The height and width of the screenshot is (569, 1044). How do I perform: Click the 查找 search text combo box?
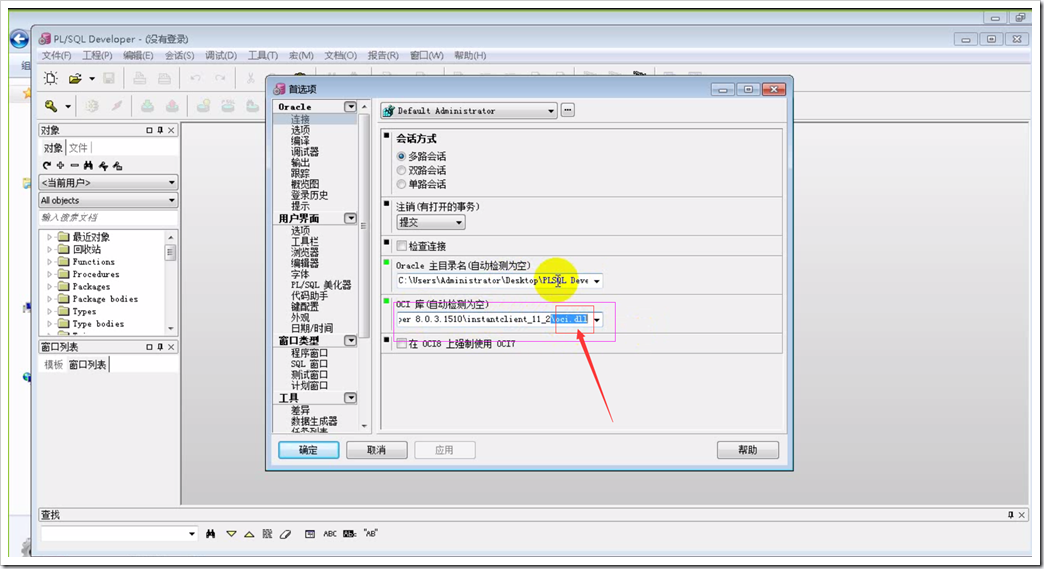point(119,534)
